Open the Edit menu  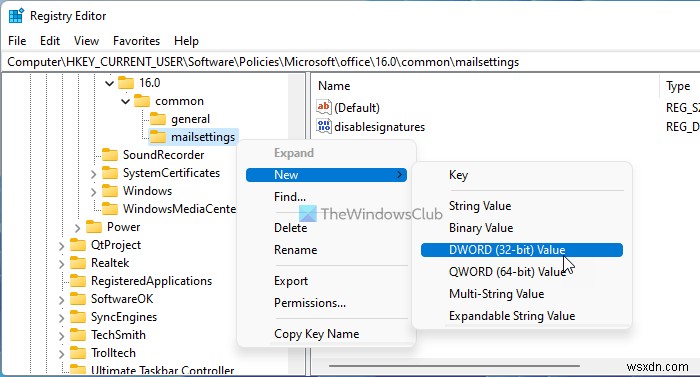pos(50,41)
